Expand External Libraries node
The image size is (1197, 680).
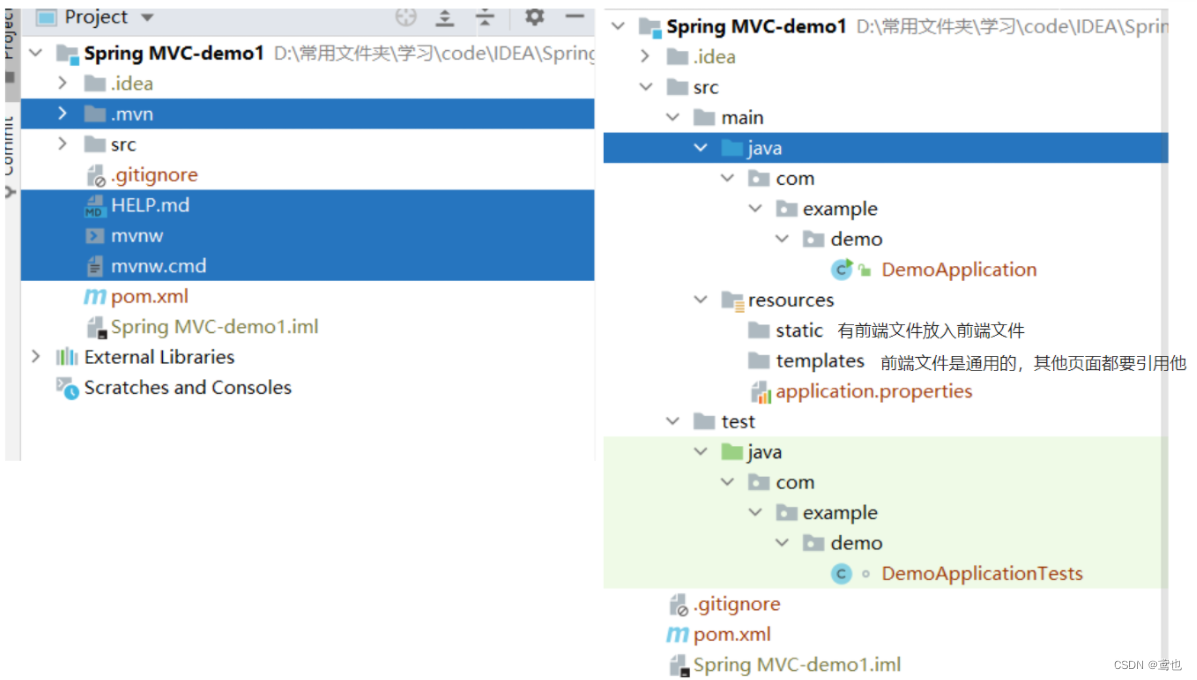(x=36, y=356)
